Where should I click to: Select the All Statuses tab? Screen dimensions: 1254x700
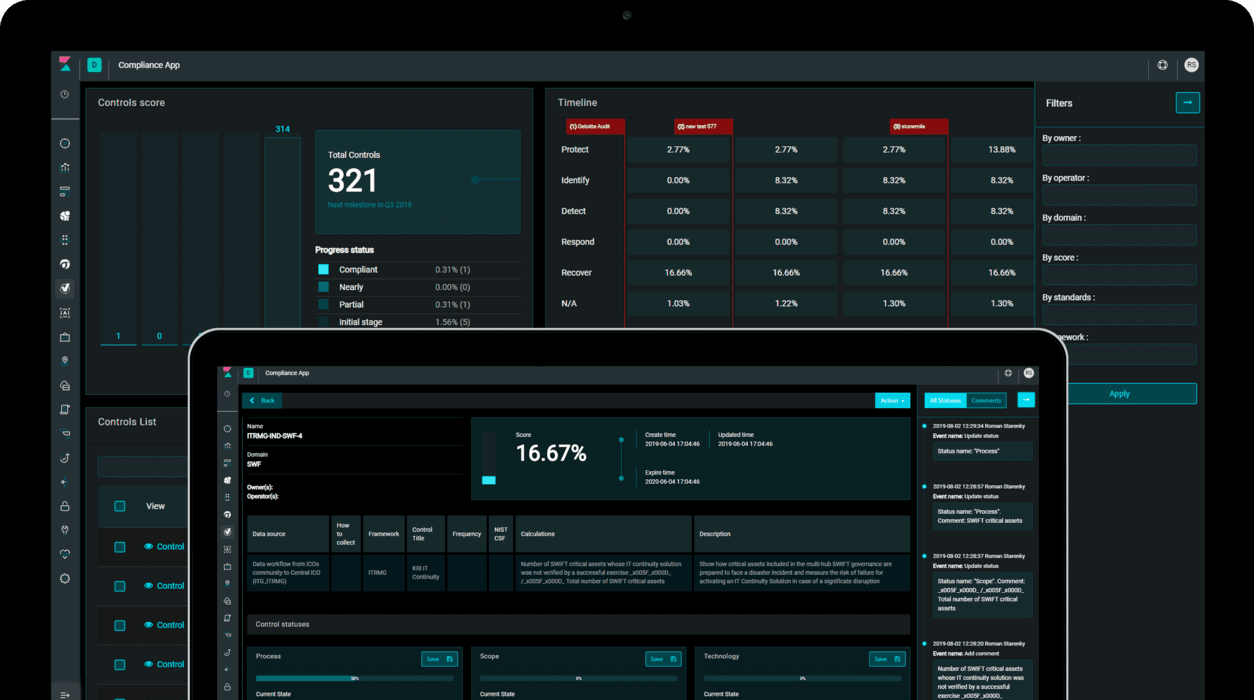point(945,400)
